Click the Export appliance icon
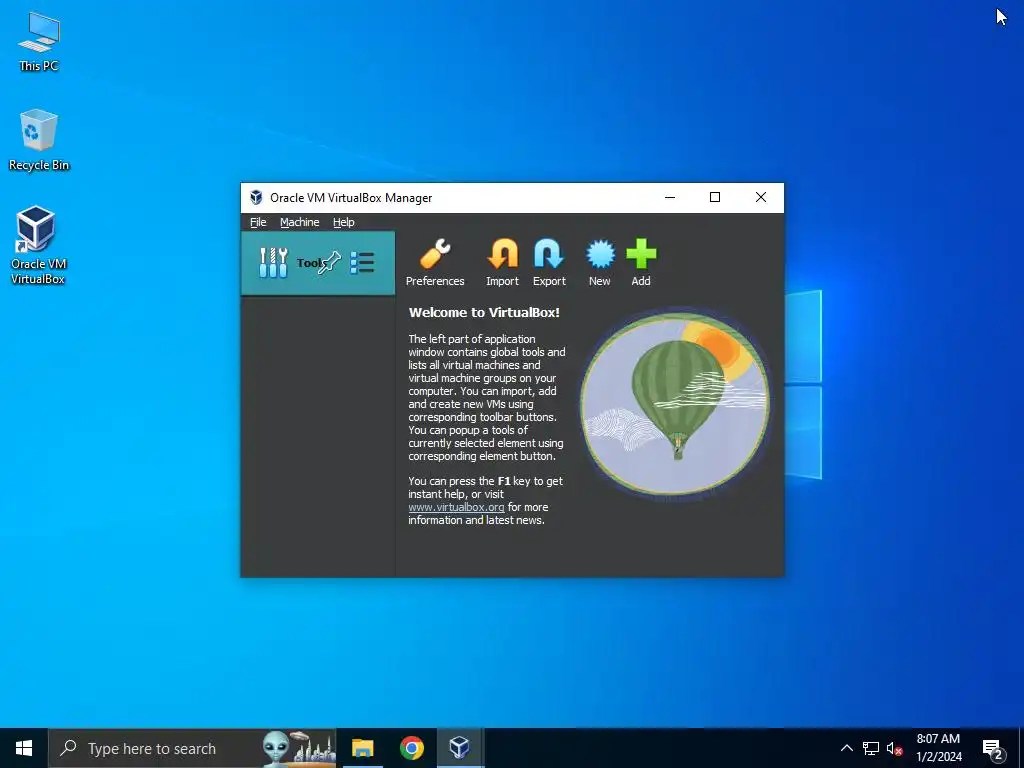The height and width of the screenshot is (768, 1024). 549,263
